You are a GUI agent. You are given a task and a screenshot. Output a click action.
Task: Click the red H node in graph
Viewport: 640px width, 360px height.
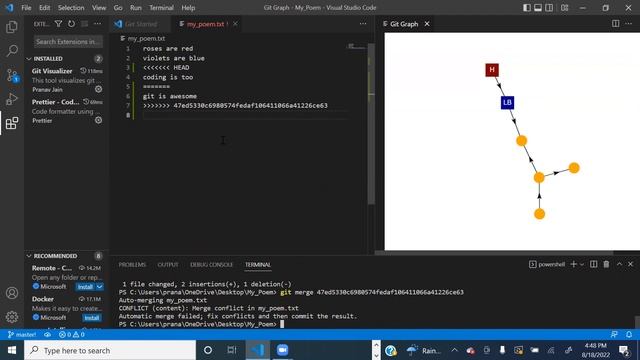492,70
